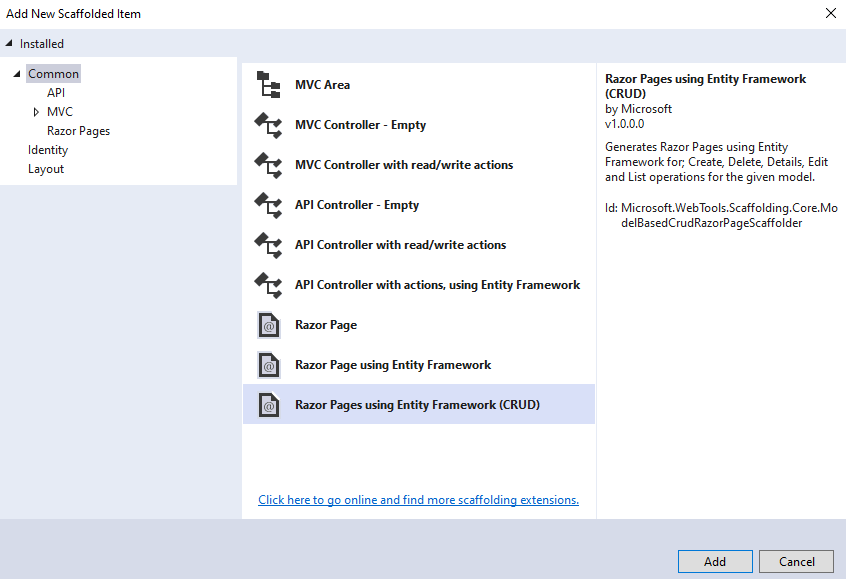
Task: Select Razor Page using Entity Framework label
Action: 393,365
